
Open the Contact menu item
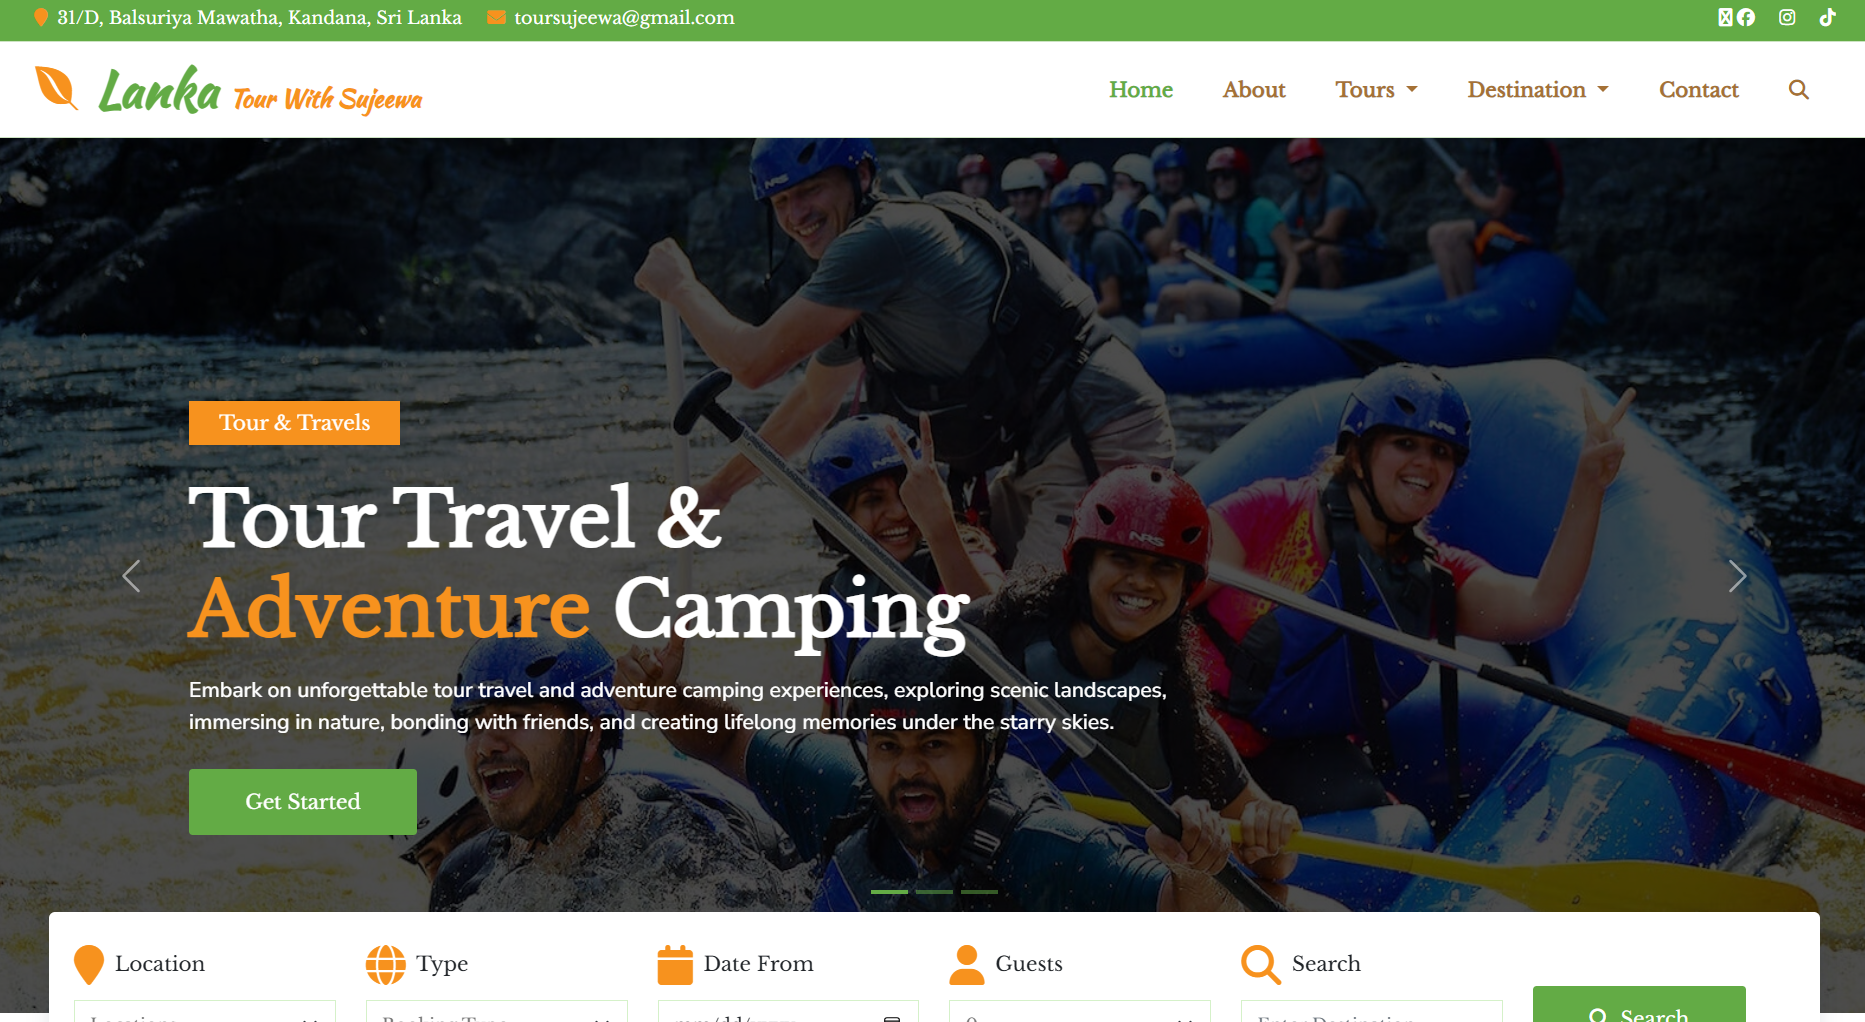tap(1698, 90)
